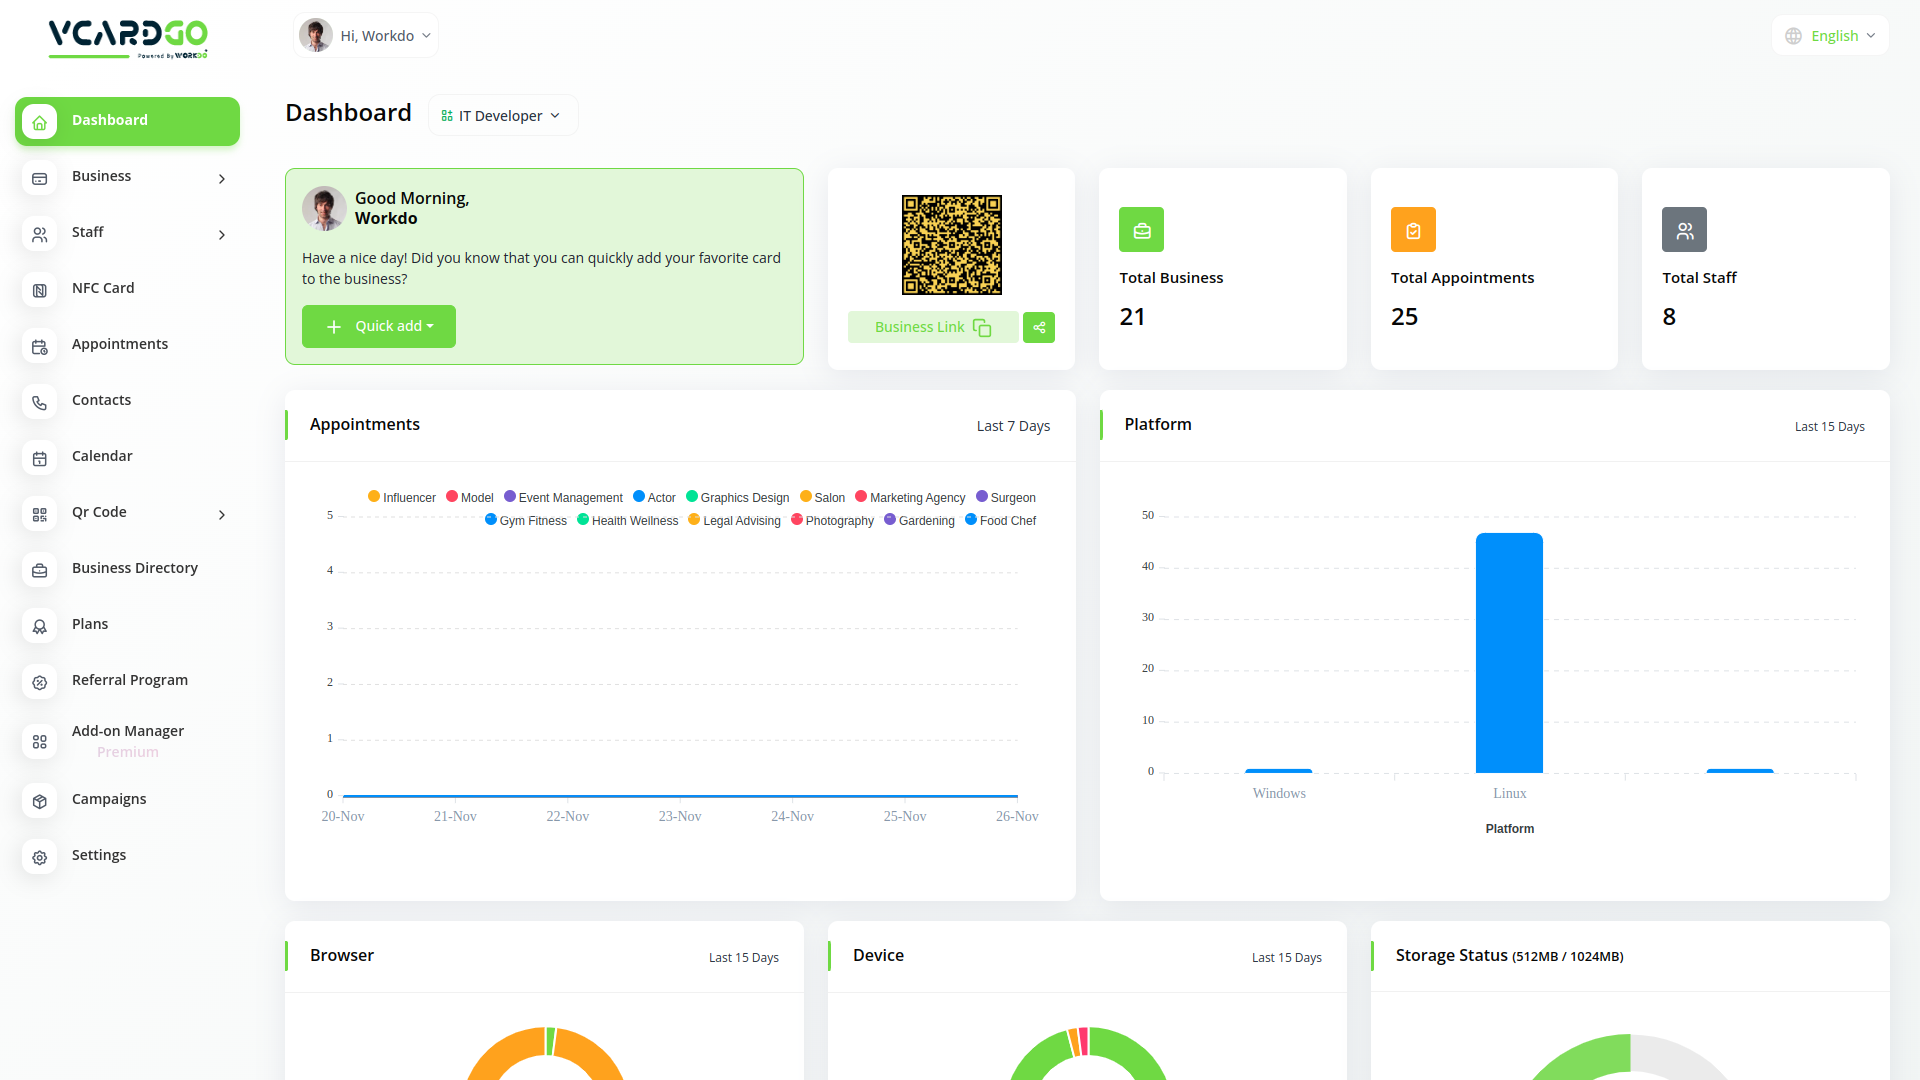Click the Quick add button
The height and width of the screenshot is (1080, 1920).
379,326
